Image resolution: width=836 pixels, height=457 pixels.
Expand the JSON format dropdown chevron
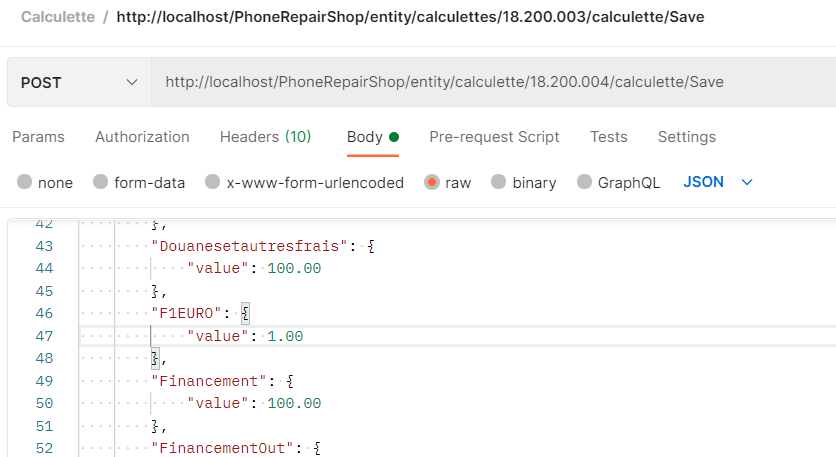[747, 182]
